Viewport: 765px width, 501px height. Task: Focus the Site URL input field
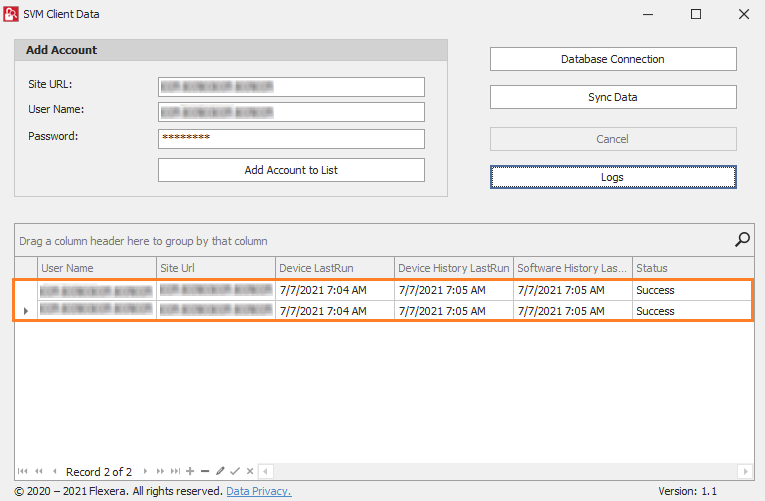(x=291, y=87)
